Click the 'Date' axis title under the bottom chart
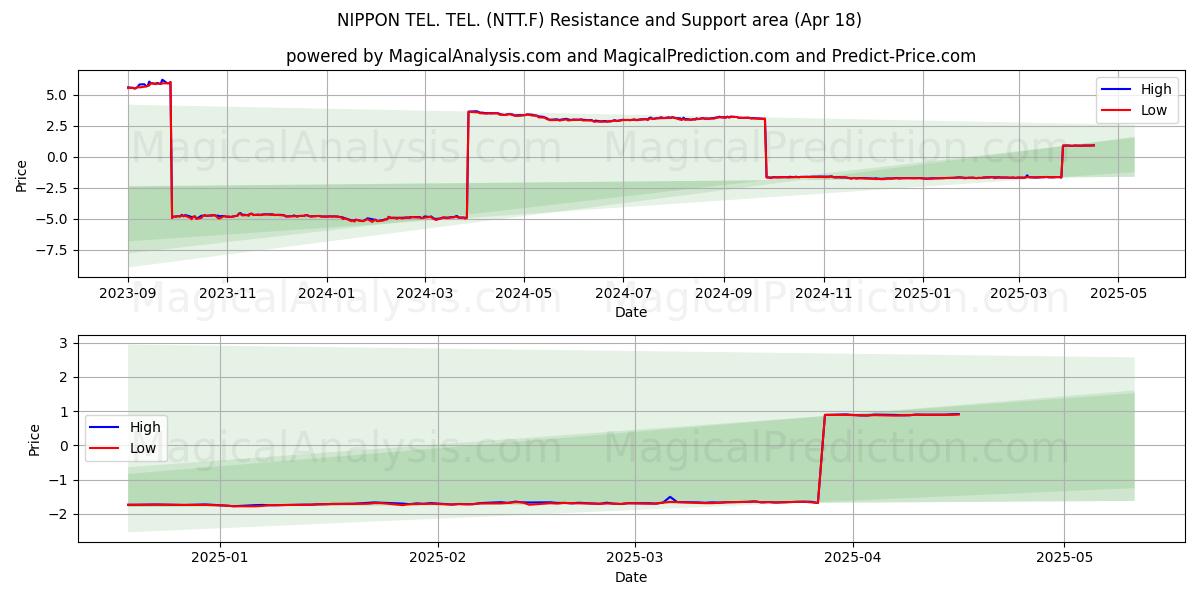Viewport: 1200px width, 600px height. click(x=631, y=578)
